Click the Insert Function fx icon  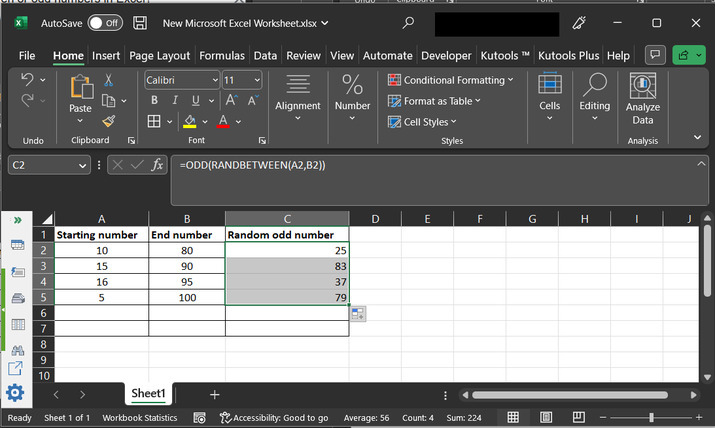157,165
